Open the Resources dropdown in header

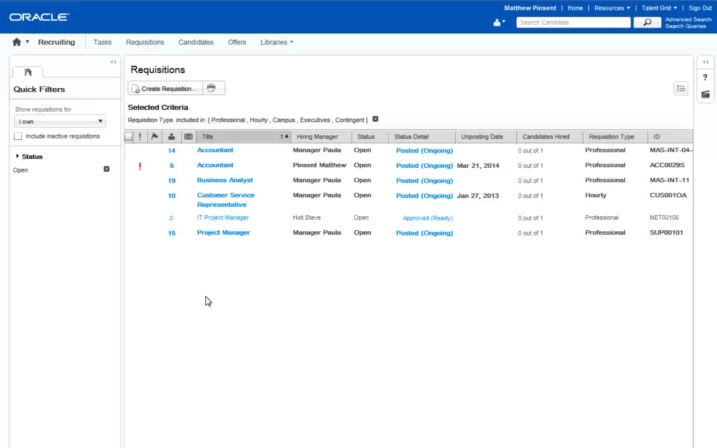click(611, 8)
